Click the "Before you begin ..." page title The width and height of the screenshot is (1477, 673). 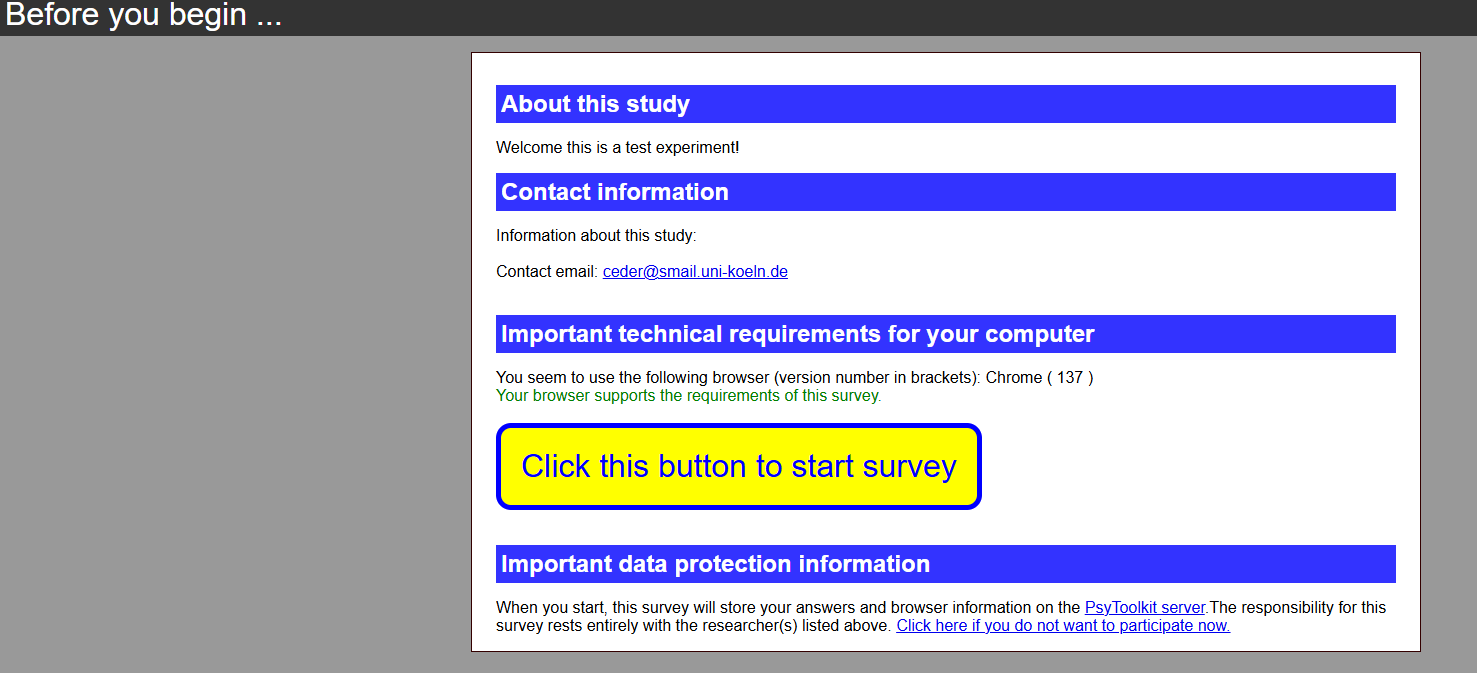[x=144, y=17]
